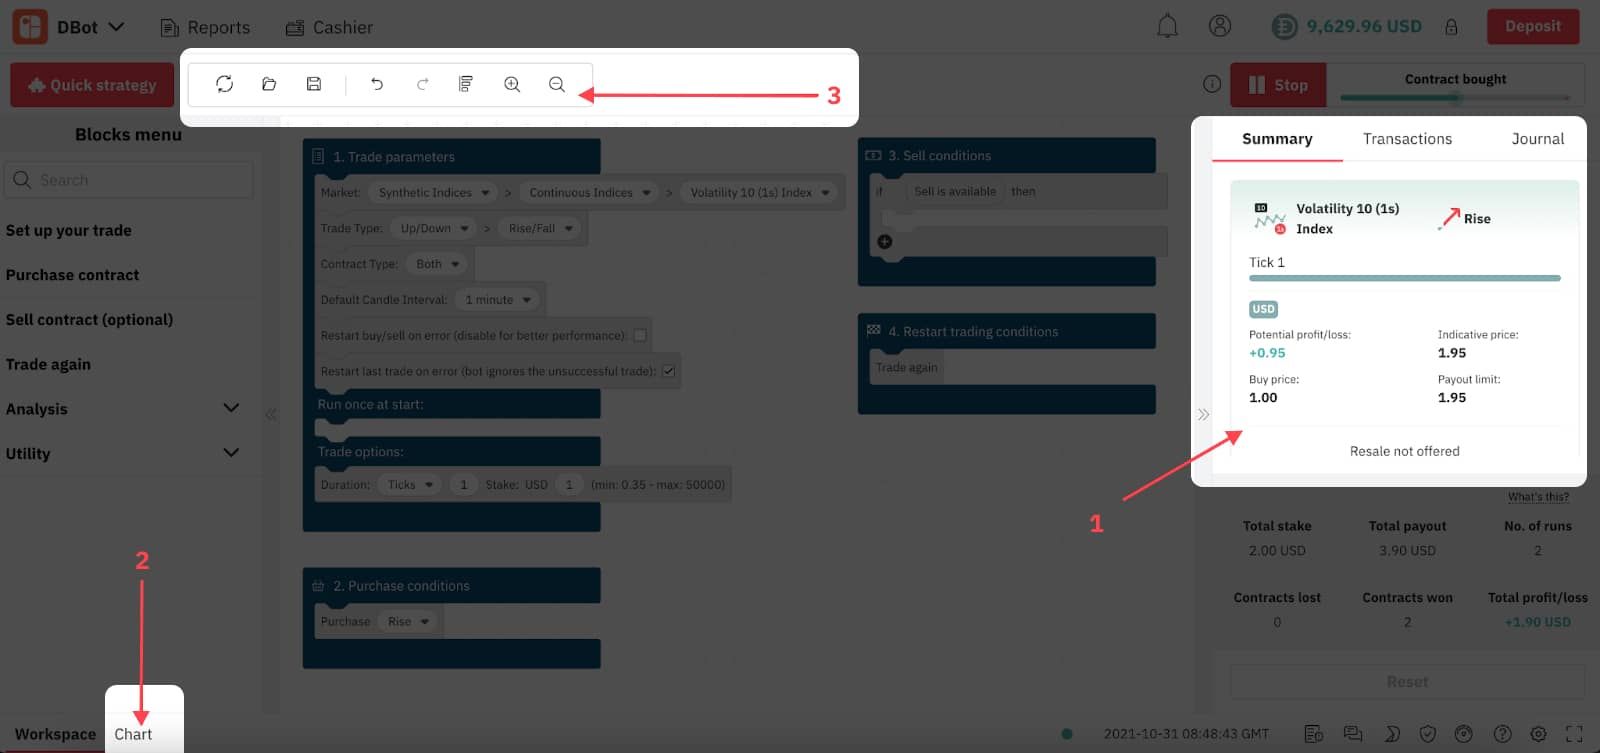Click the Deposit button
This screenshot has width=1600, height=753.
point(1532,26)
